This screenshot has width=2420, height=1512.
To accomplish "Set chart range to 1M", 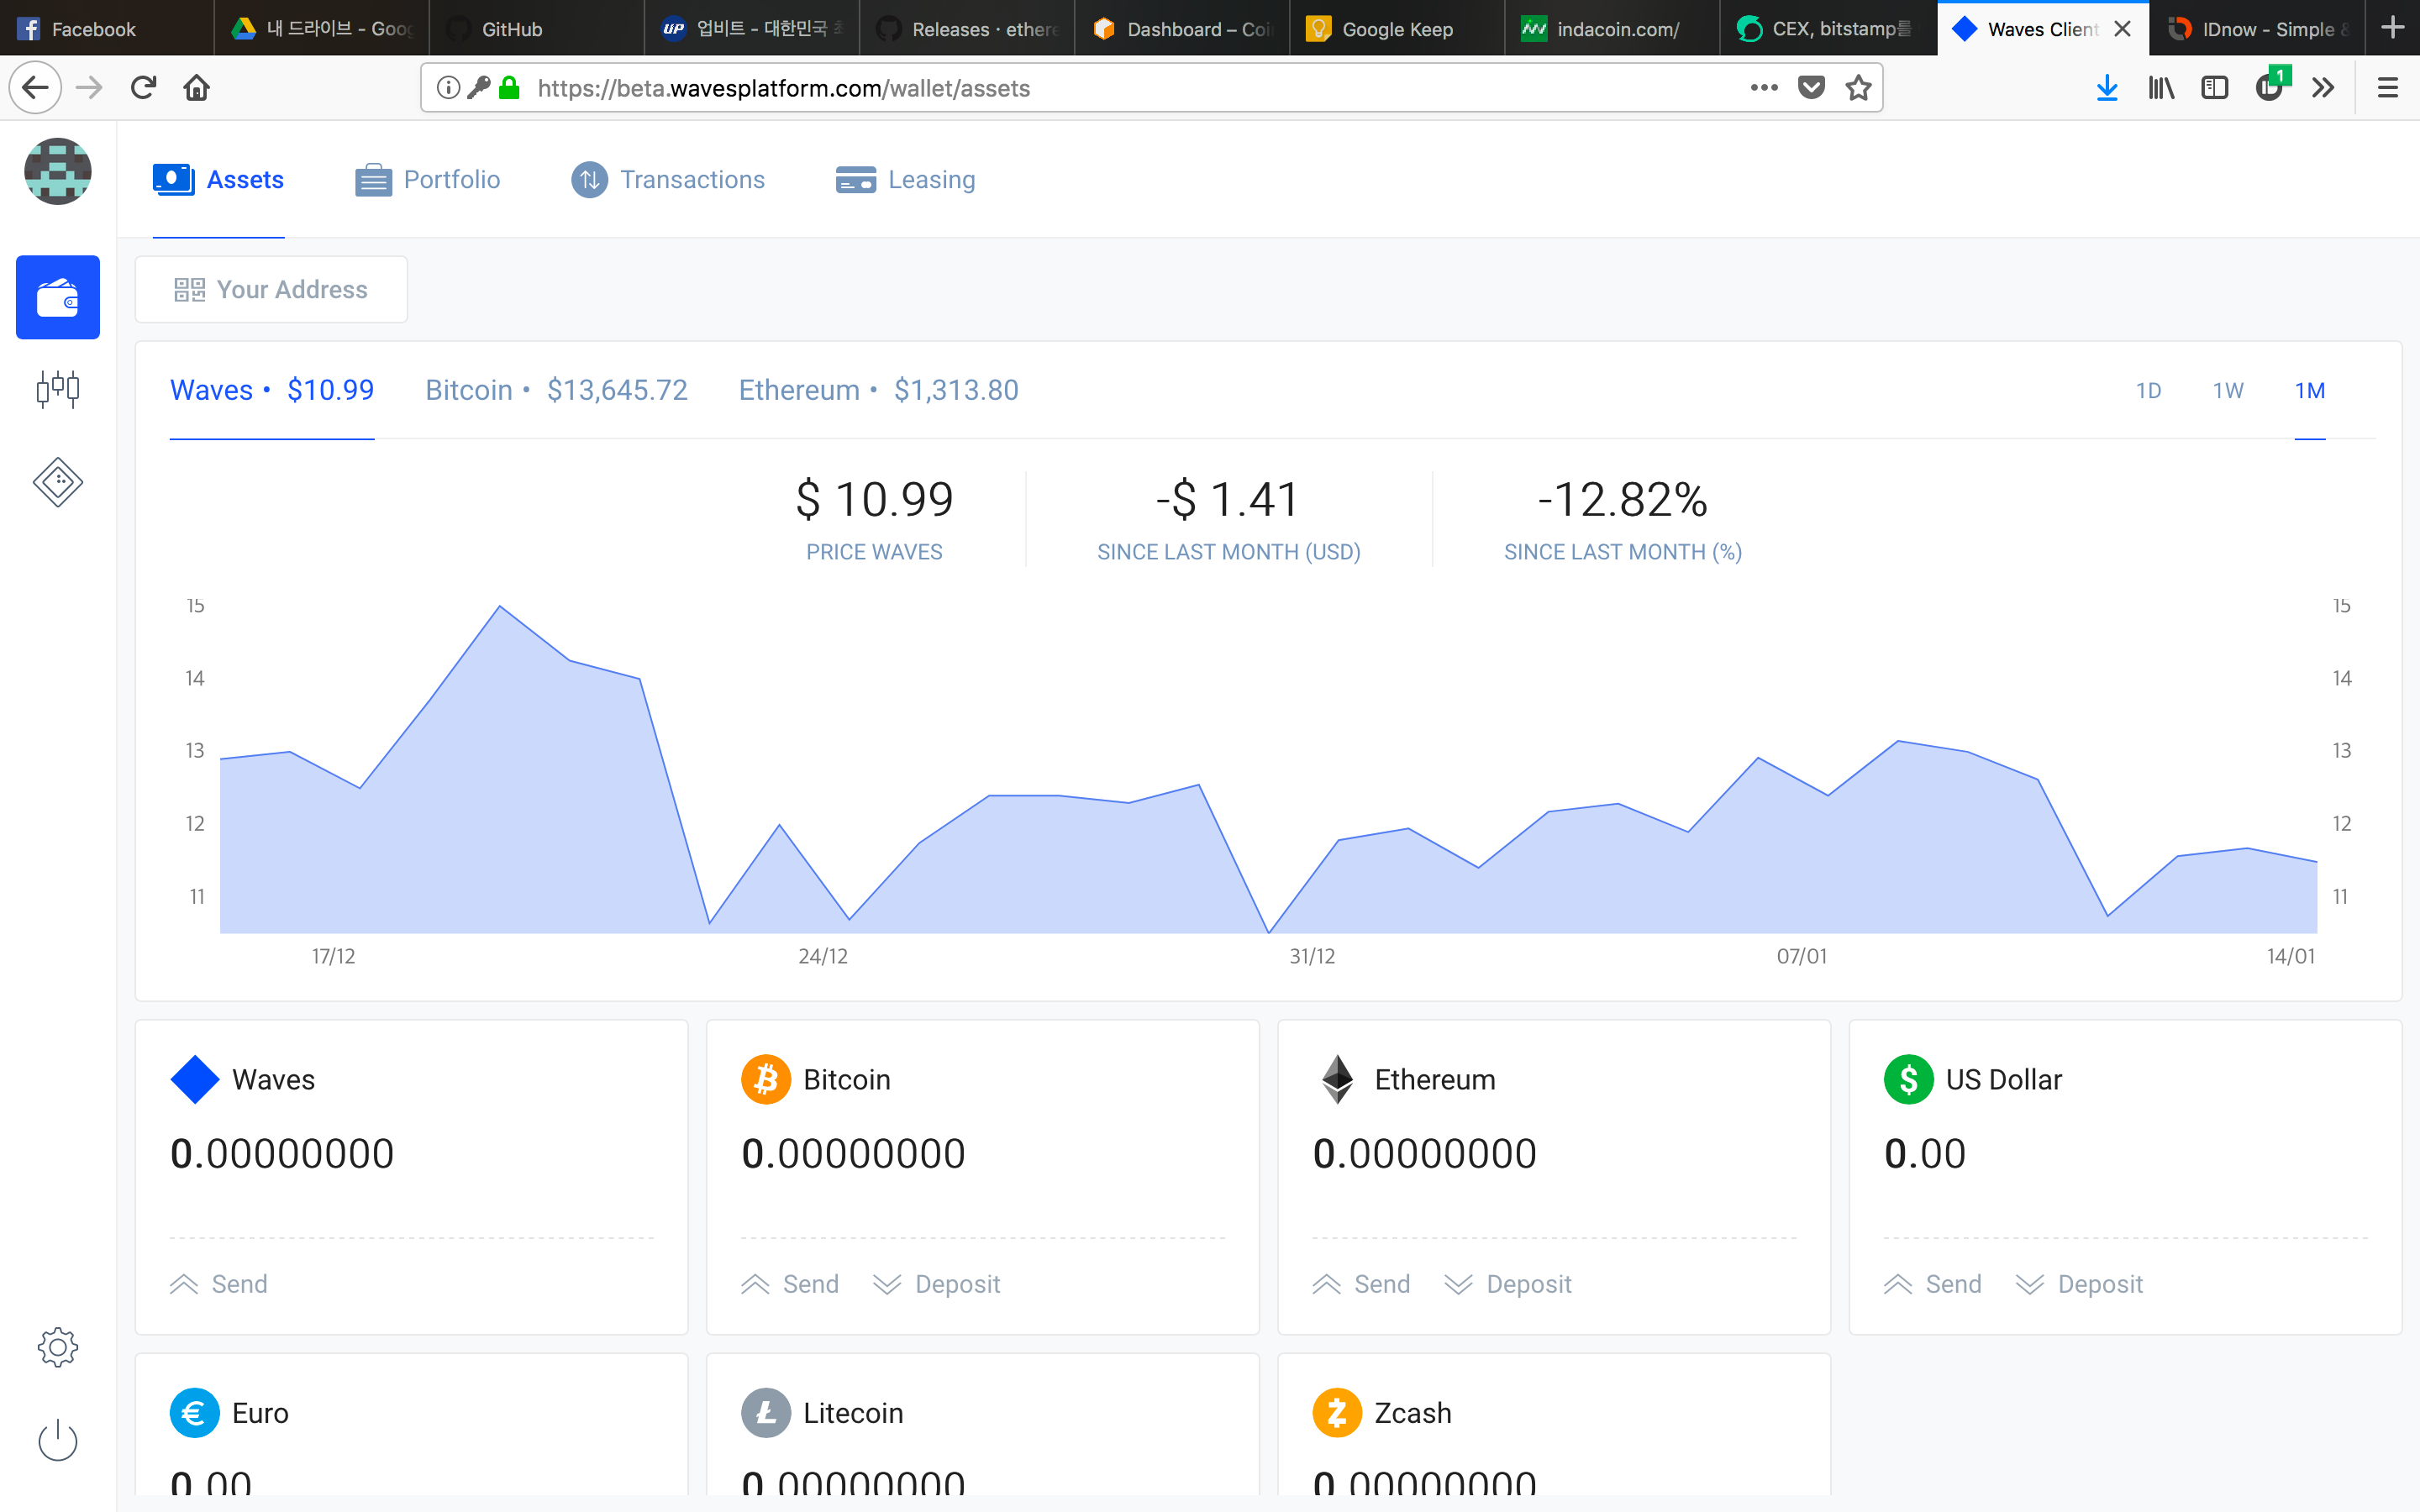I will pyautogui.click(x=2310, y=391).
